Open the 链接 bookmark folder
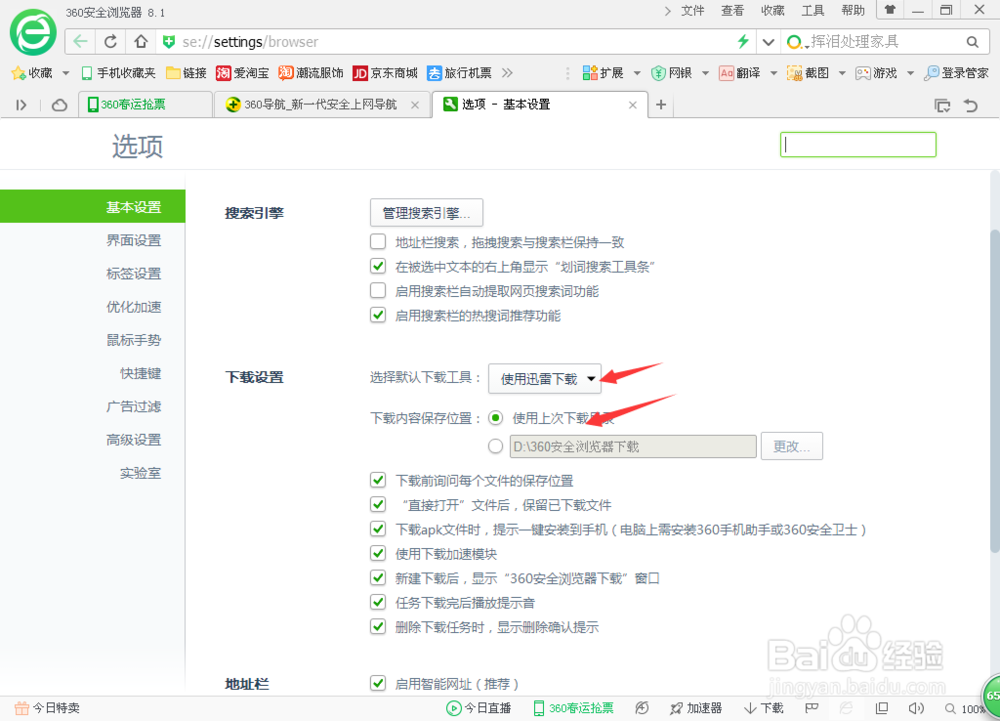1000x721 pixels. pyautogui.click(x=186, y=73)
